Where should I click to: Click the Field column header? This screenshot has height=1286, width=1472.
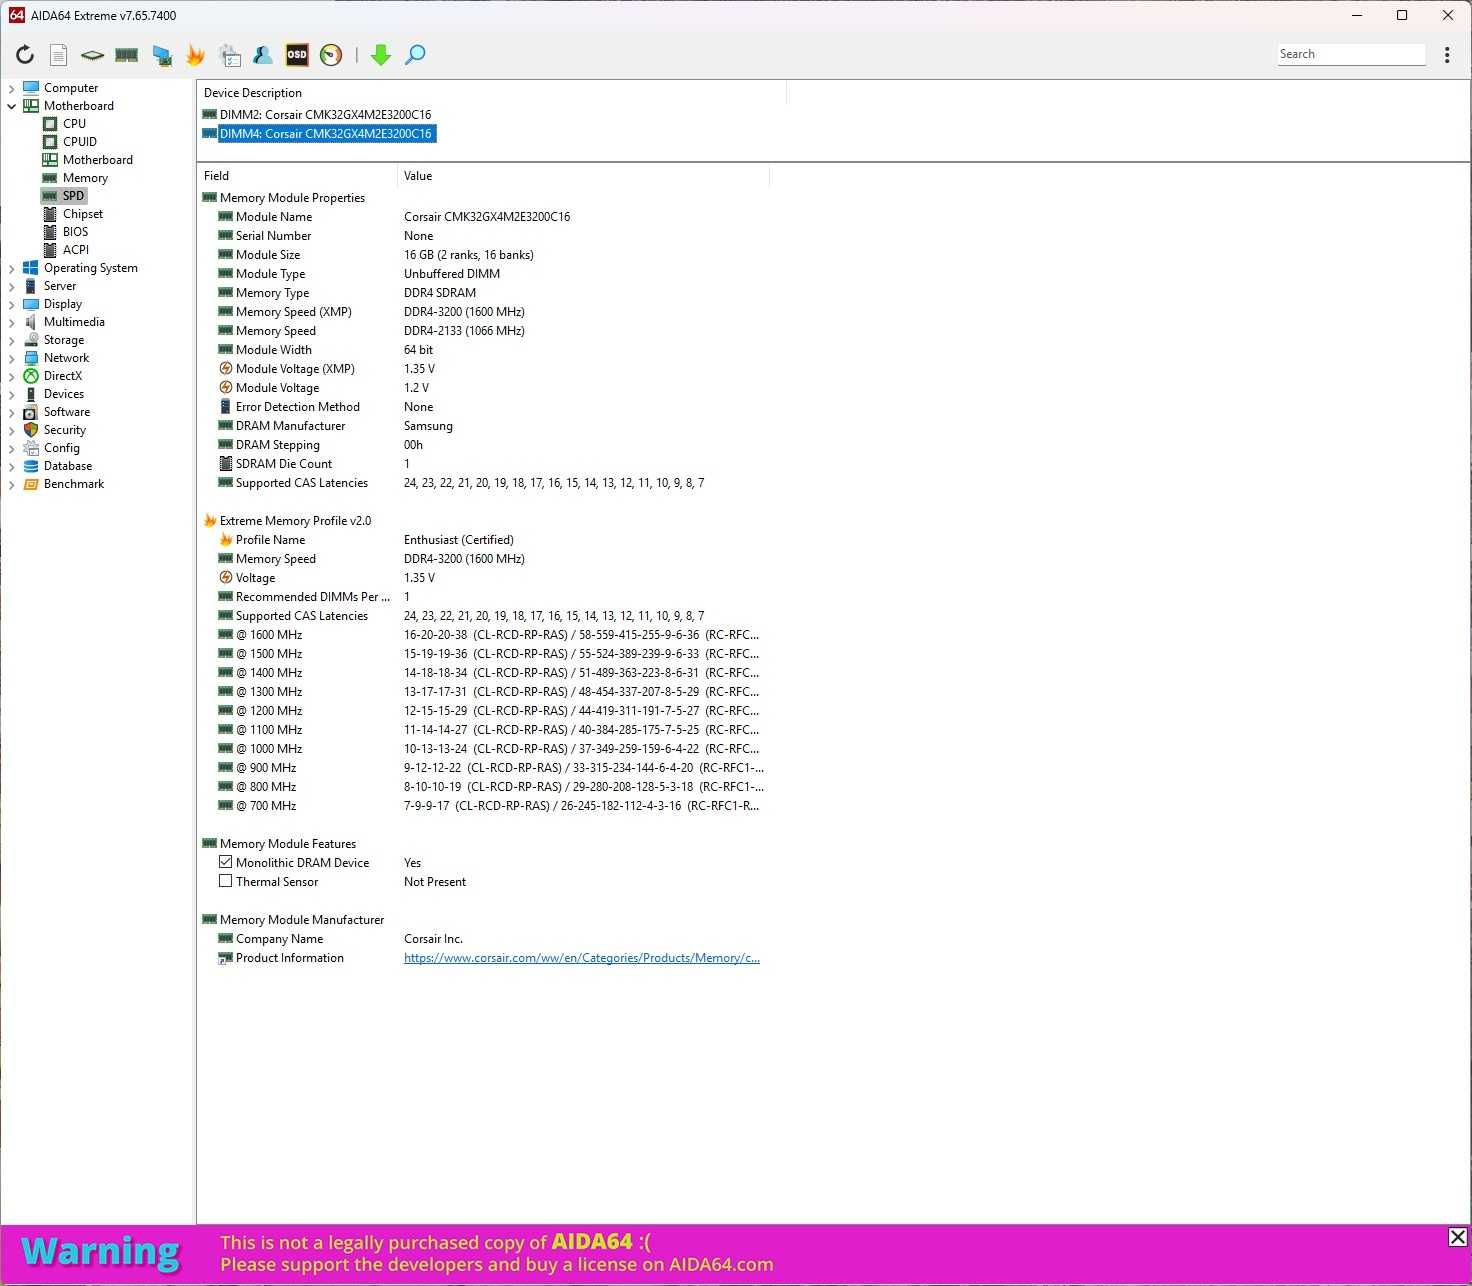tap(298, 176)
